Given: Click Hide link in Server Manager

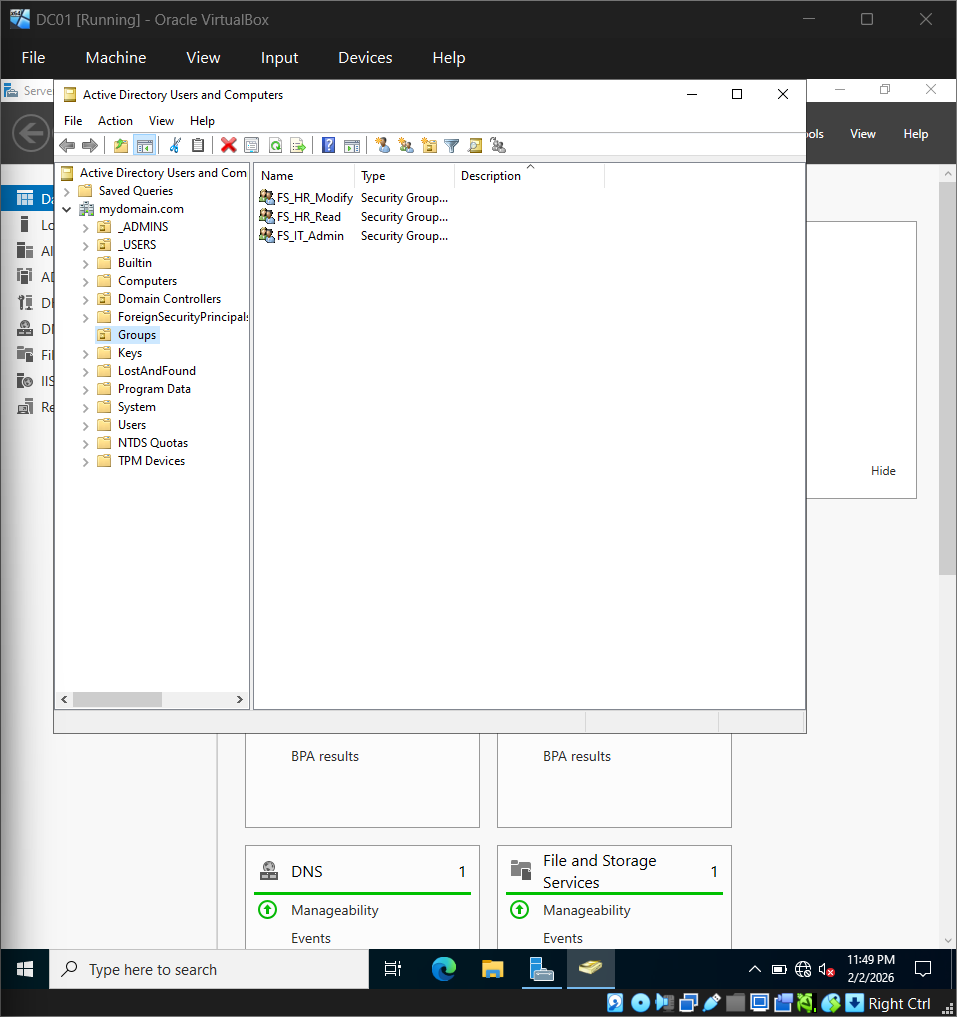Looking at the screenshot, I should 882,471.
